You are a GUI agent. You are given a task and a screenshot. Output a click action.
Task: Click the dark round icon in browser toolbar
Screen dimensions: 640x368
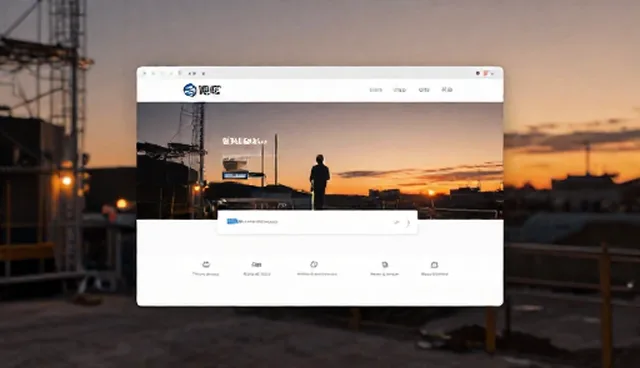pos(478,73)
